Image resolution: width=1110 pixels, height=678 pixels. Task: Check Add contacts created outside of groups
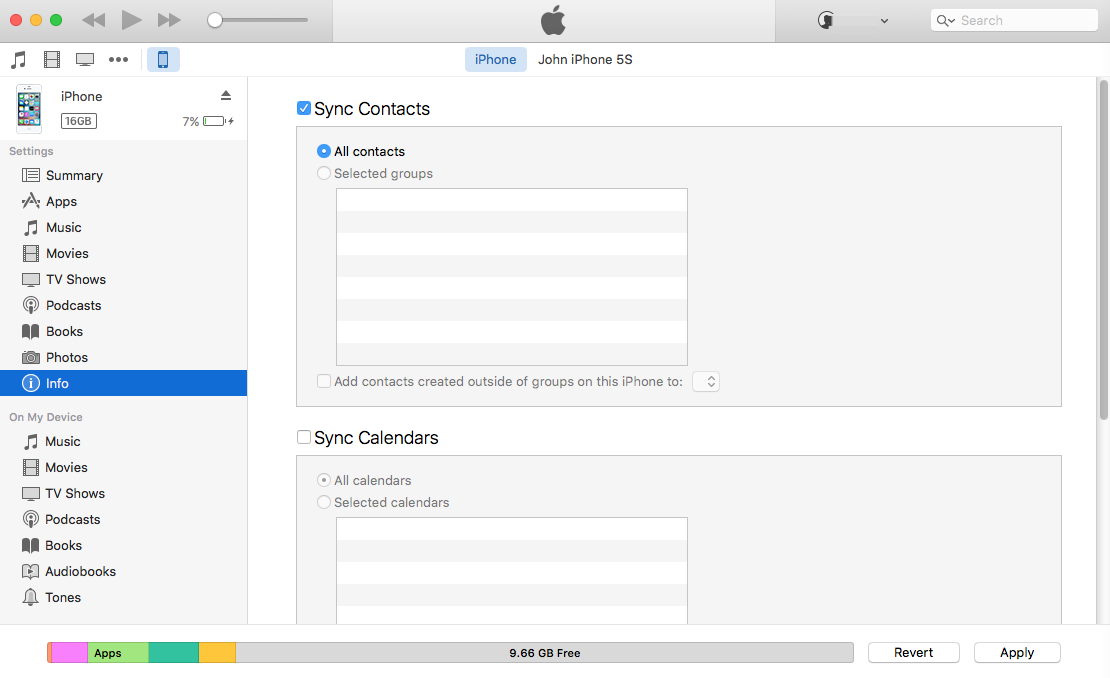click(324, 381)
